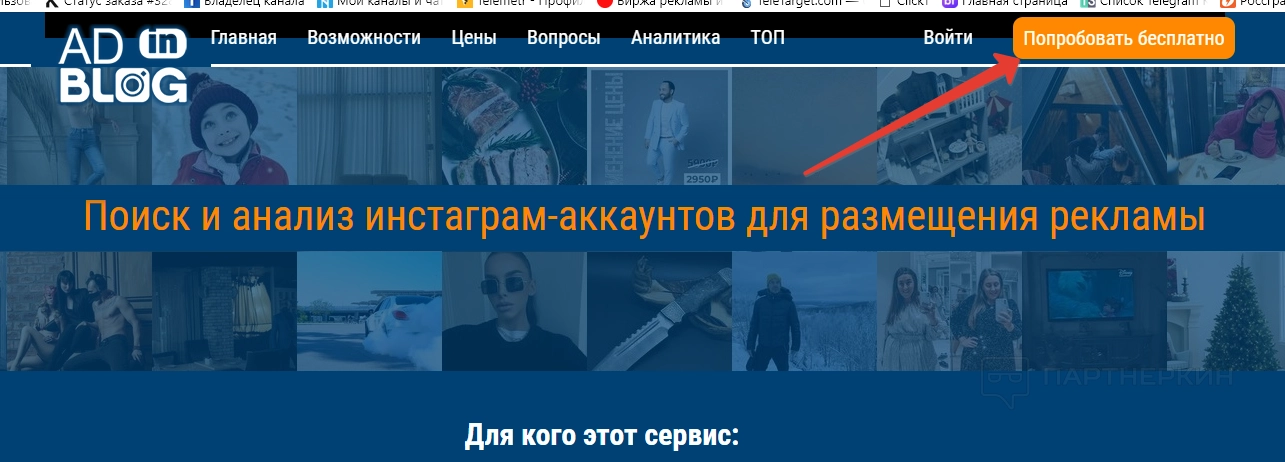Open the sliced meat dish photo

point(514,126)
